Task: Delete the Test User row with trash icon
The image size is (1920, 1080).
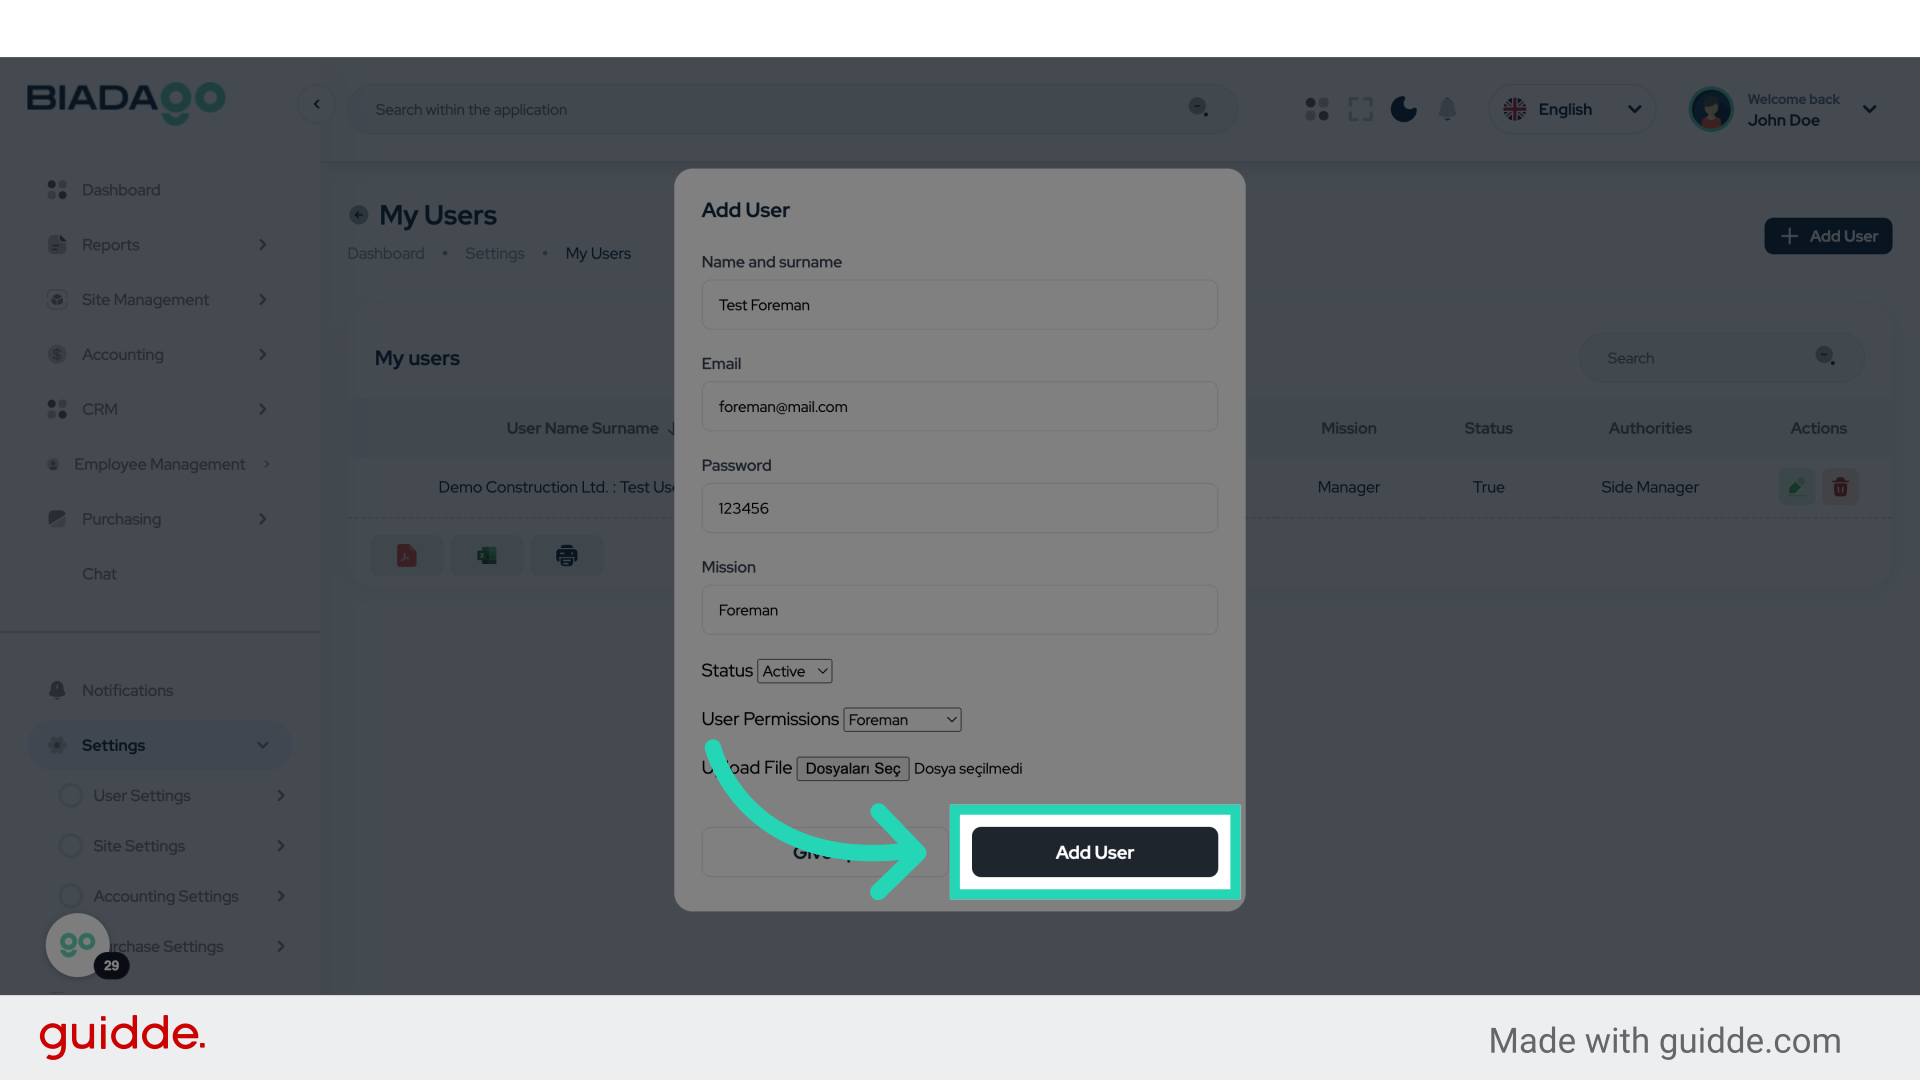Action: [x=1840, y=487]
